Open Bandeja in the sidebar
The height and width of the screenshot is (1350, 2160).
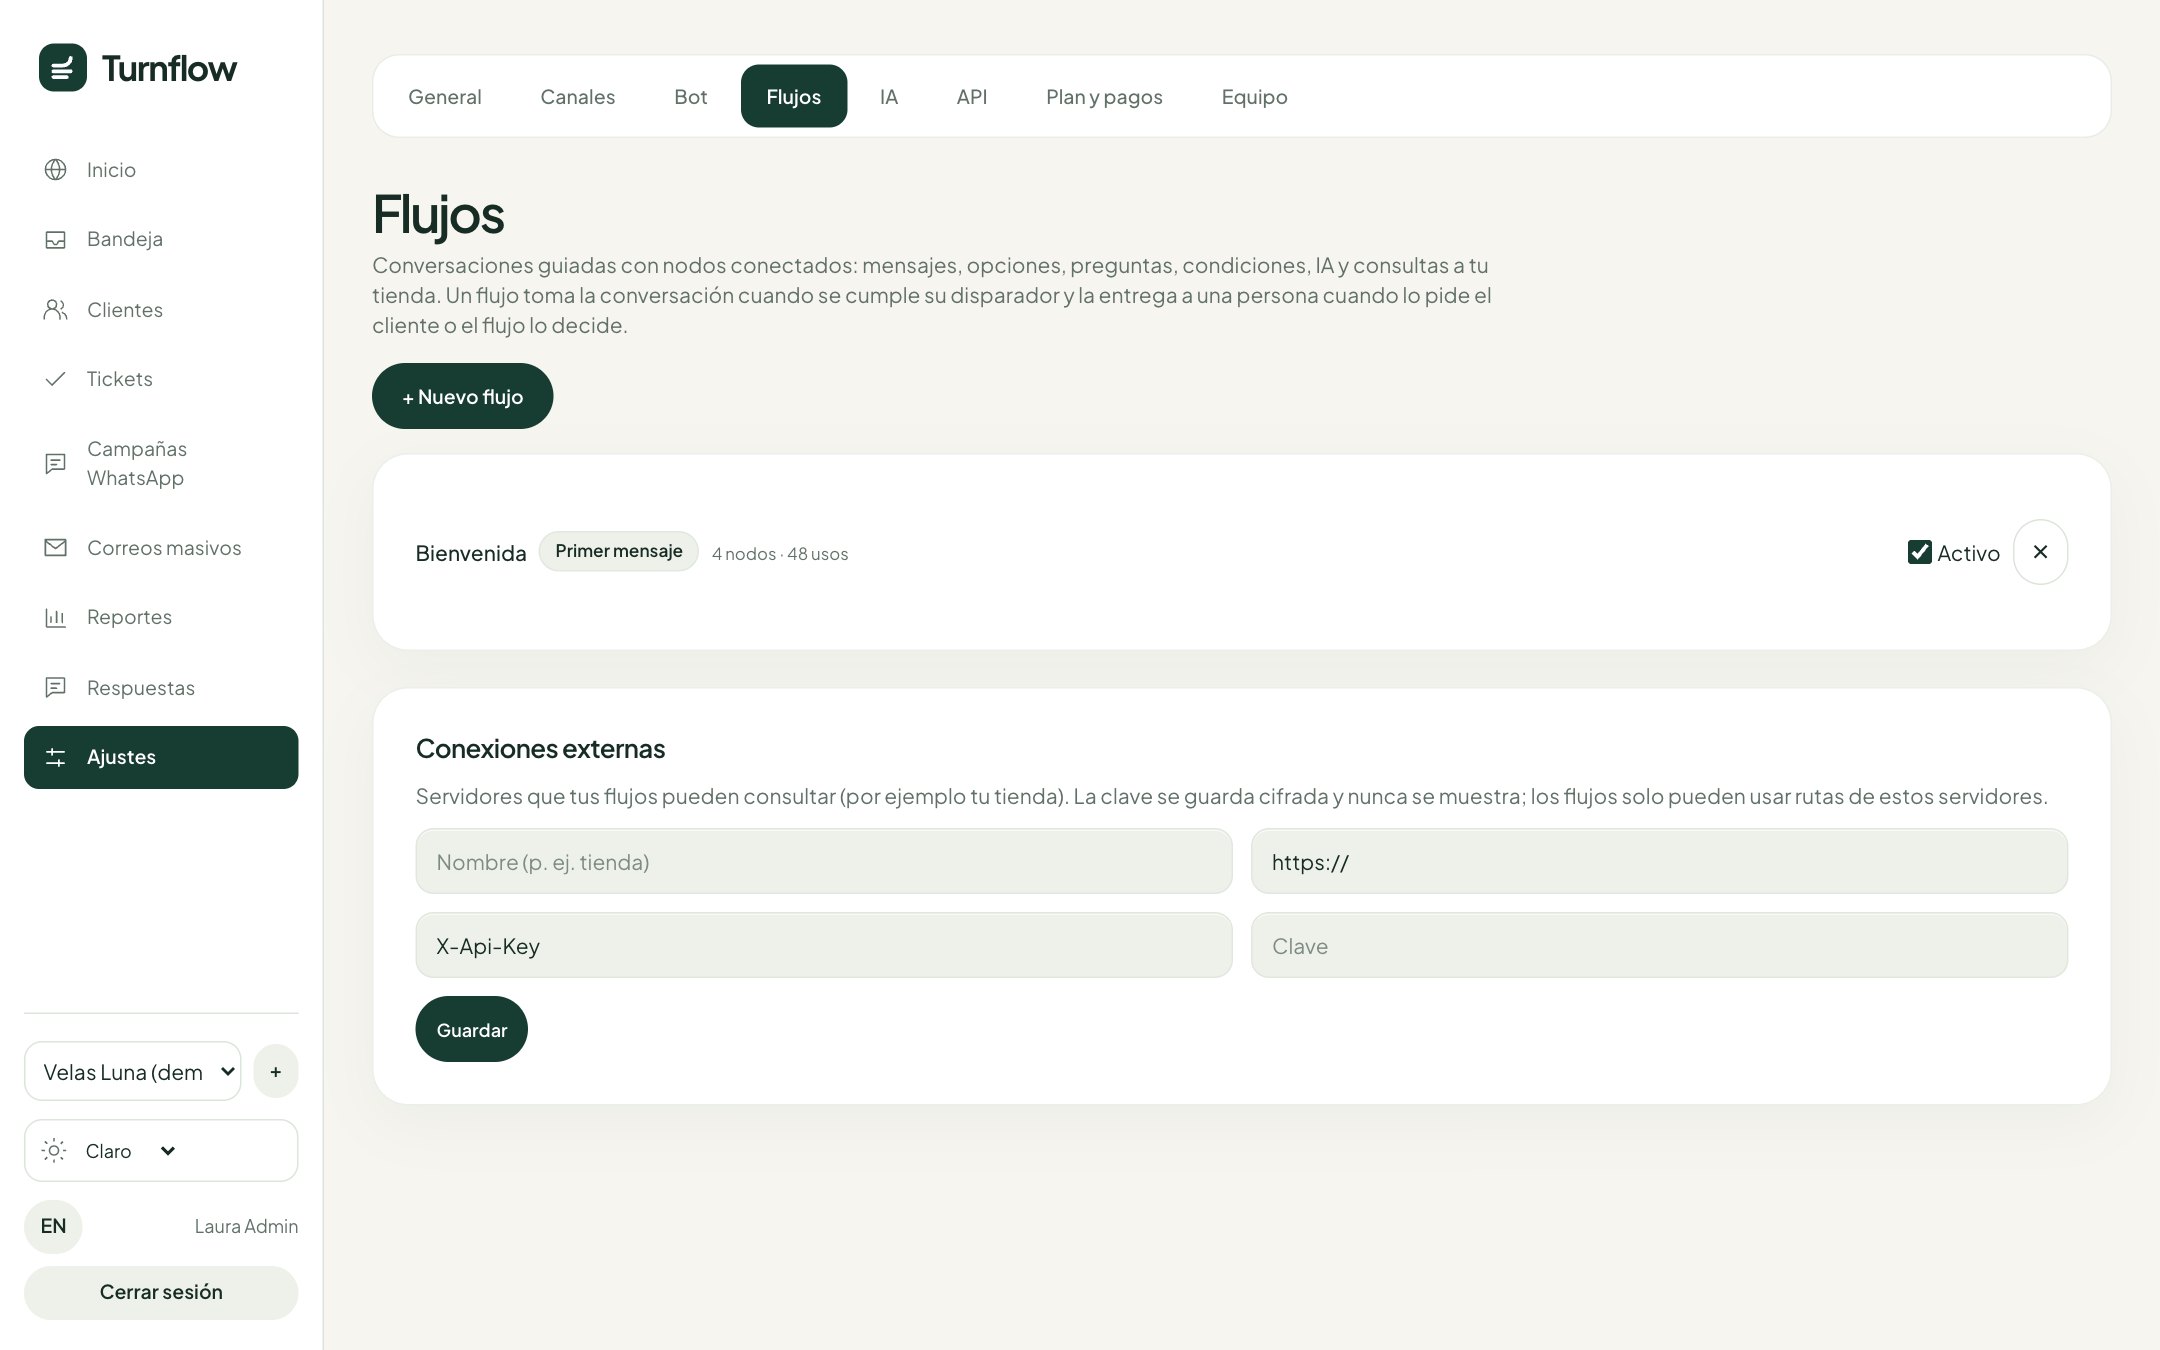161,239
